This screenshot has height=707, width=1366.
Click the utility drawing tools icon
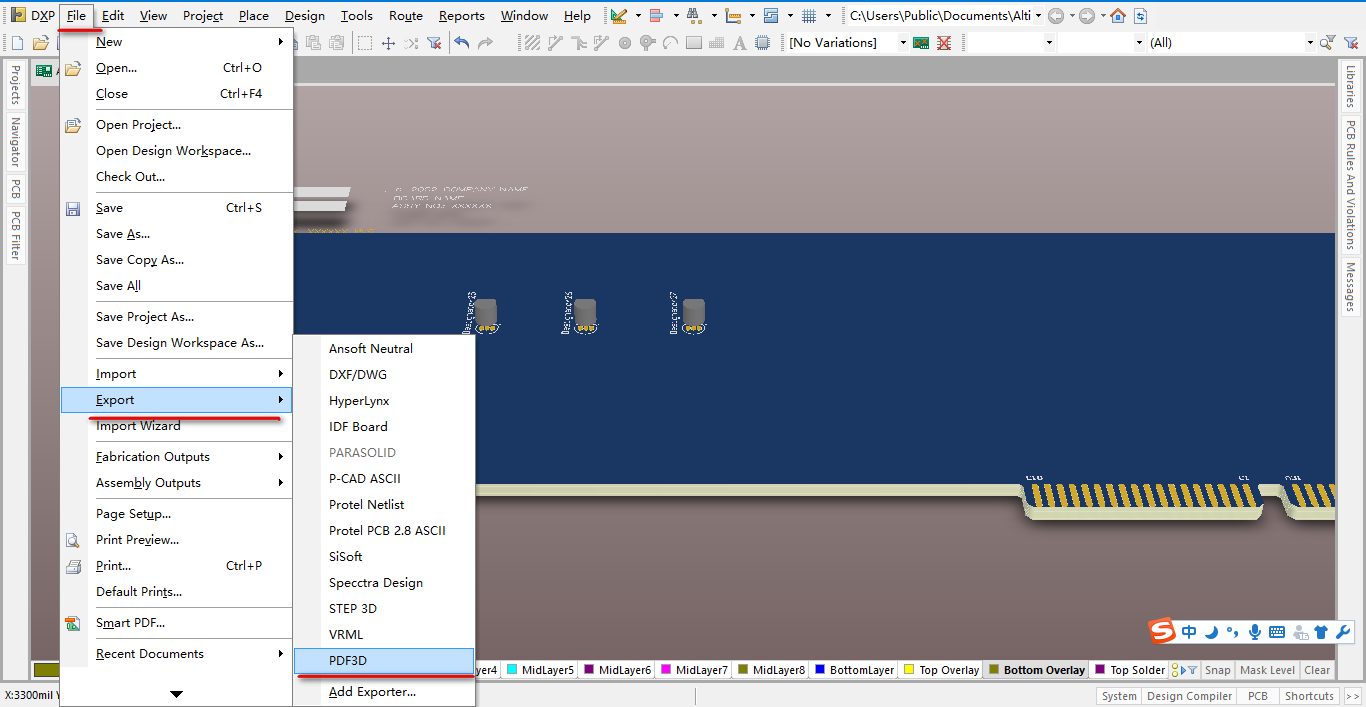619,15
